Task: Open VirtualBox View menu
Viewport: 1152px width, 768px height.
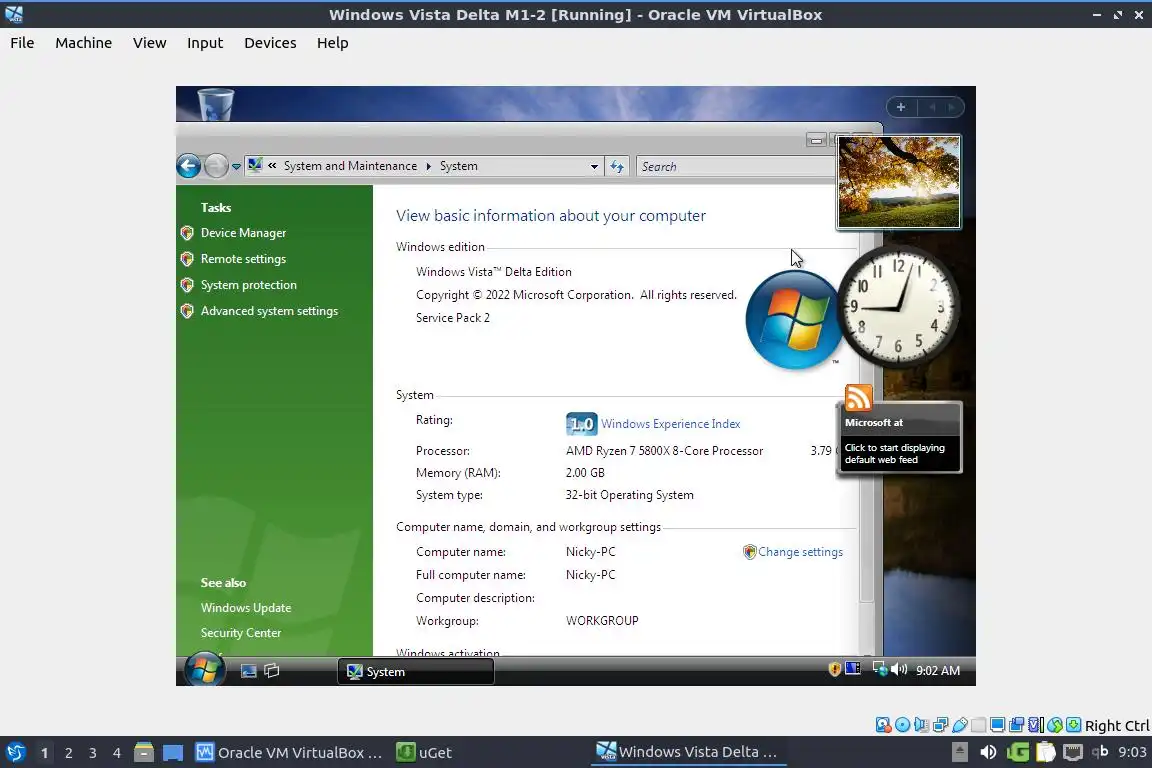Action: tap(149, 43)
